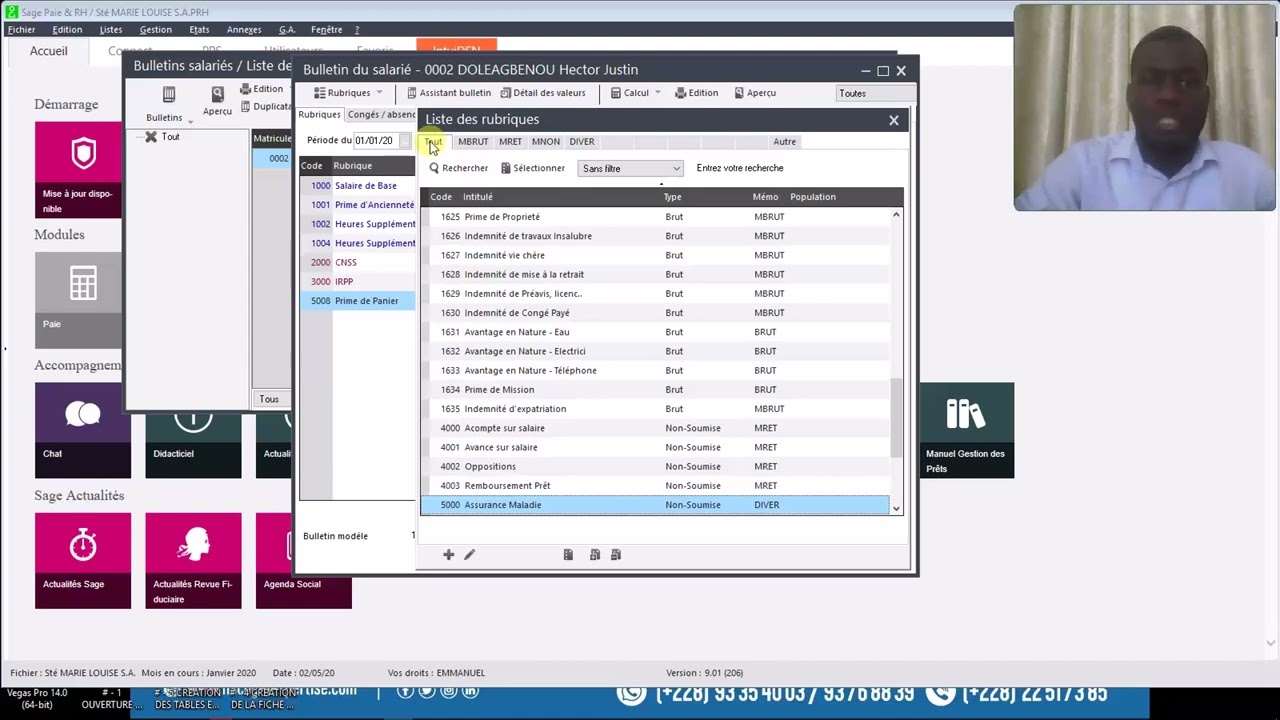Select the Tout filter tab

434,142
